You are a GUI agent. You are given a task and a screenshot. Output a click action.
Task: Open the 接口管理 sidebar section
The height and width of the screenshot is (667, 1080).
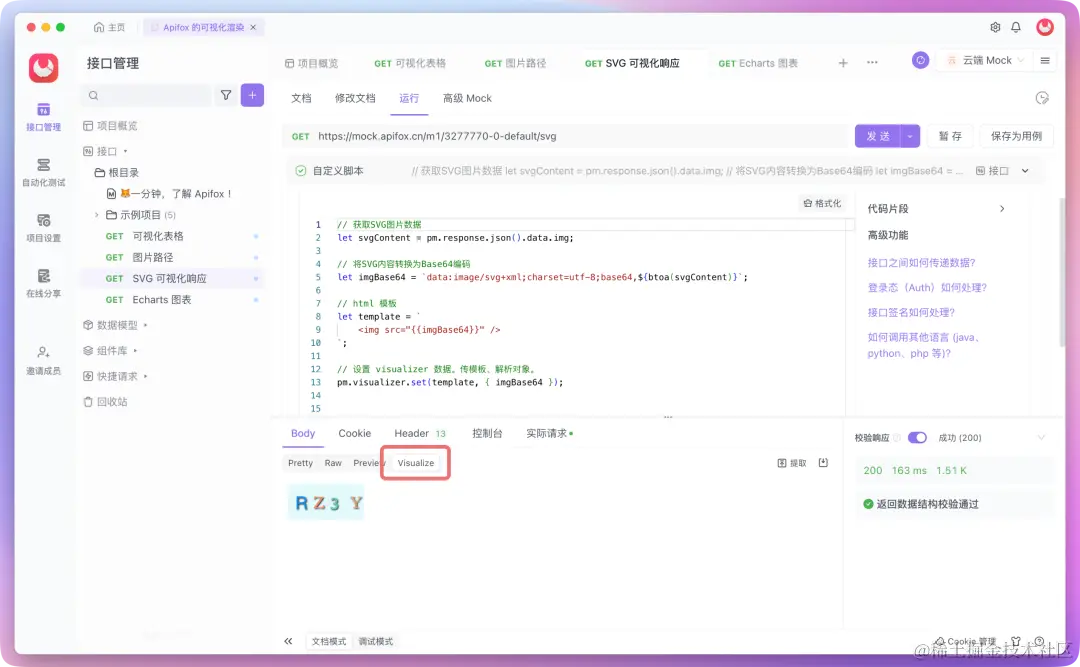pos(43,116)
